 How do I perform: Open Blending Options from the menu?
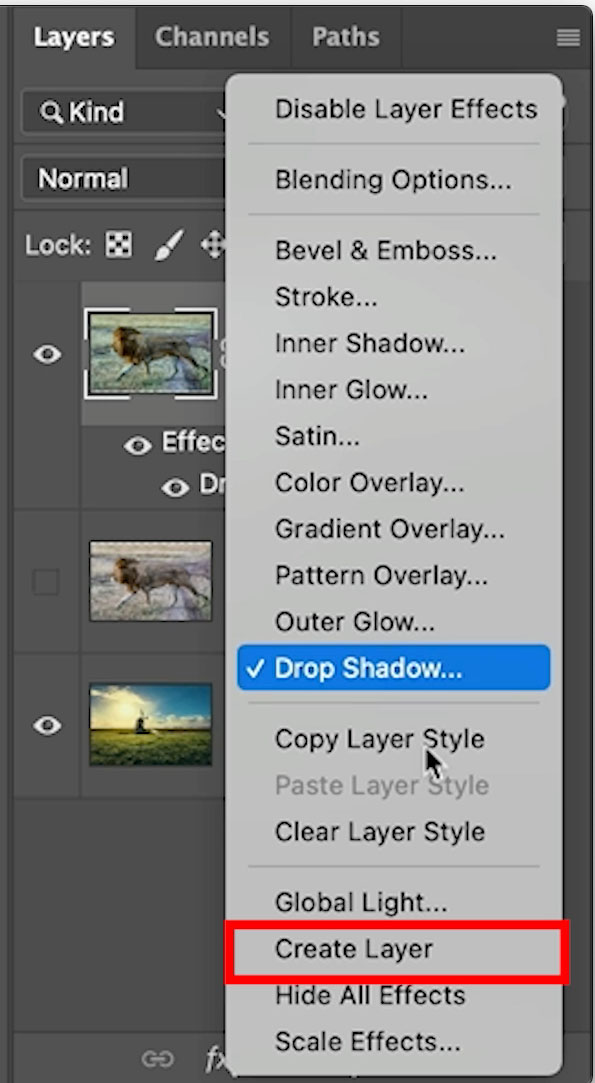(395, 180)
